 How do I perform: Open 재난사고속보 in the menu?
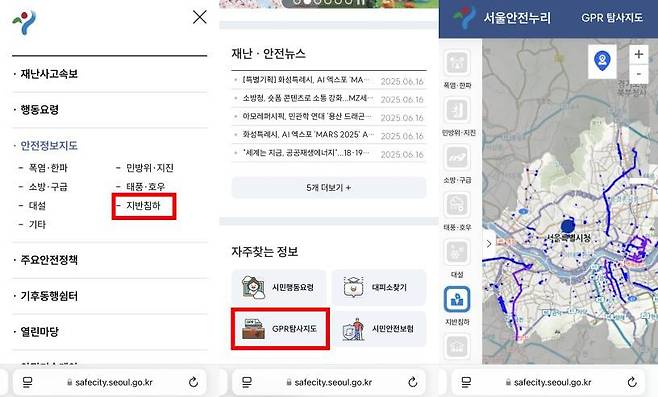[x=49, y=74]
